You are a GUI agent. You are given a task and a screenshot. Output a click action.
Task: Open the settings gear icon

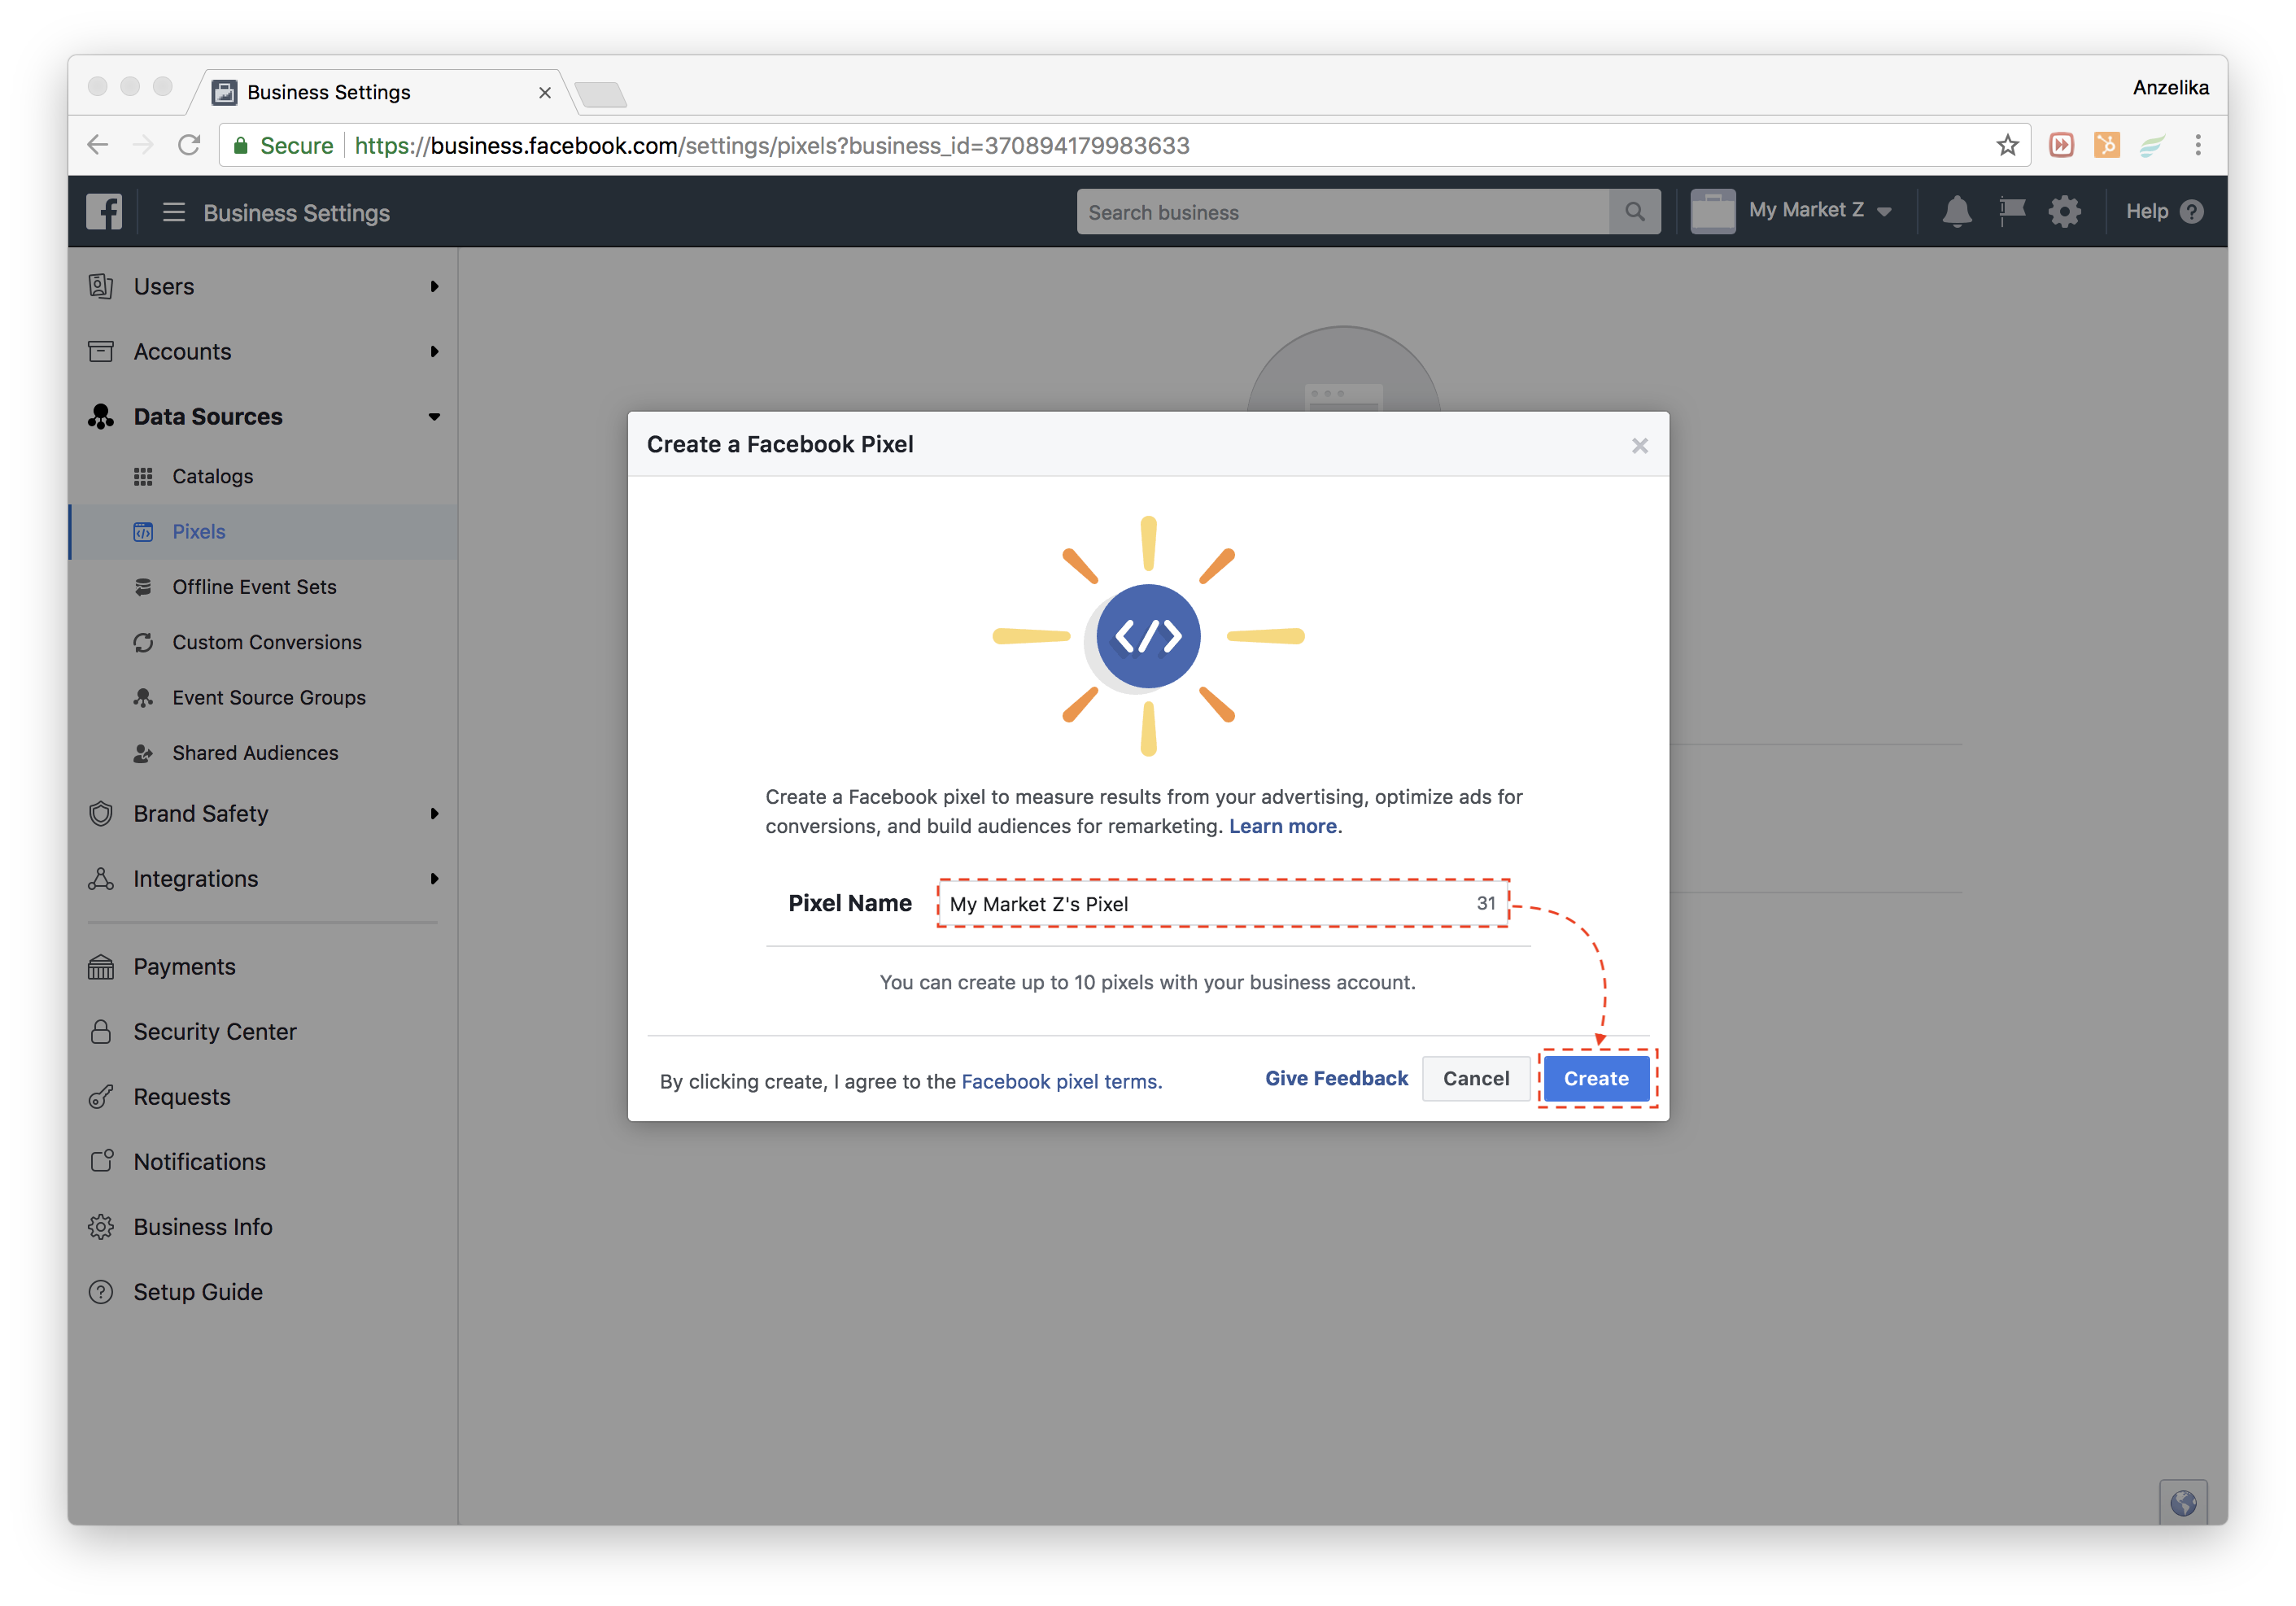[2064, 211]
